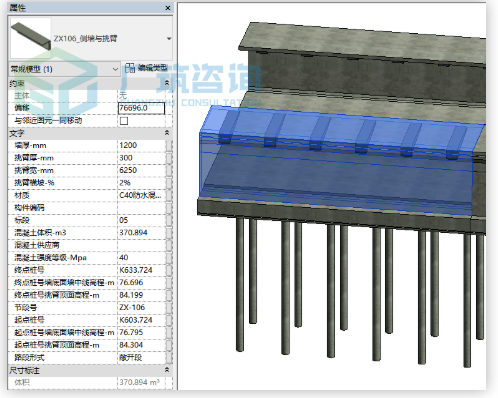498x398 pixels.
Task: Click the 材质 value C40防水混...
Action: click(x=142, y=195)
